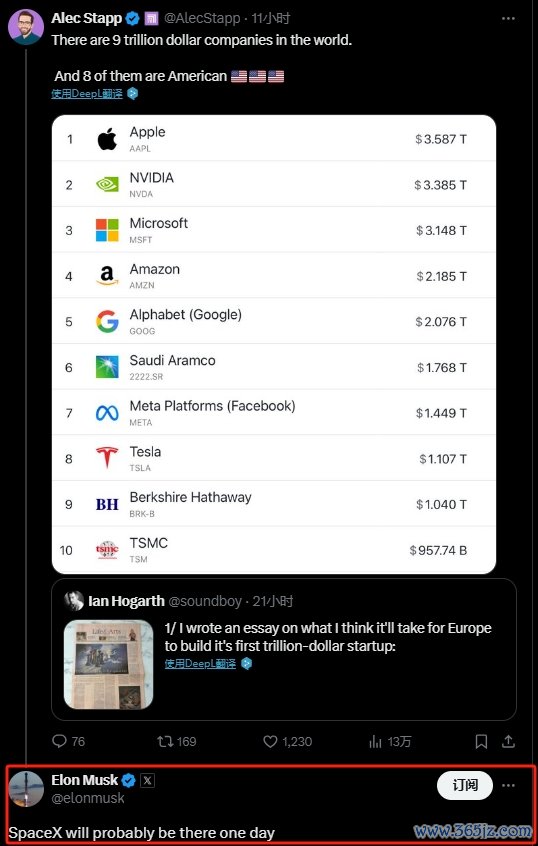View the tweet analytics bar chart icon
The width and height of the screenshot is (538, 846).
(x=376, y=742)
